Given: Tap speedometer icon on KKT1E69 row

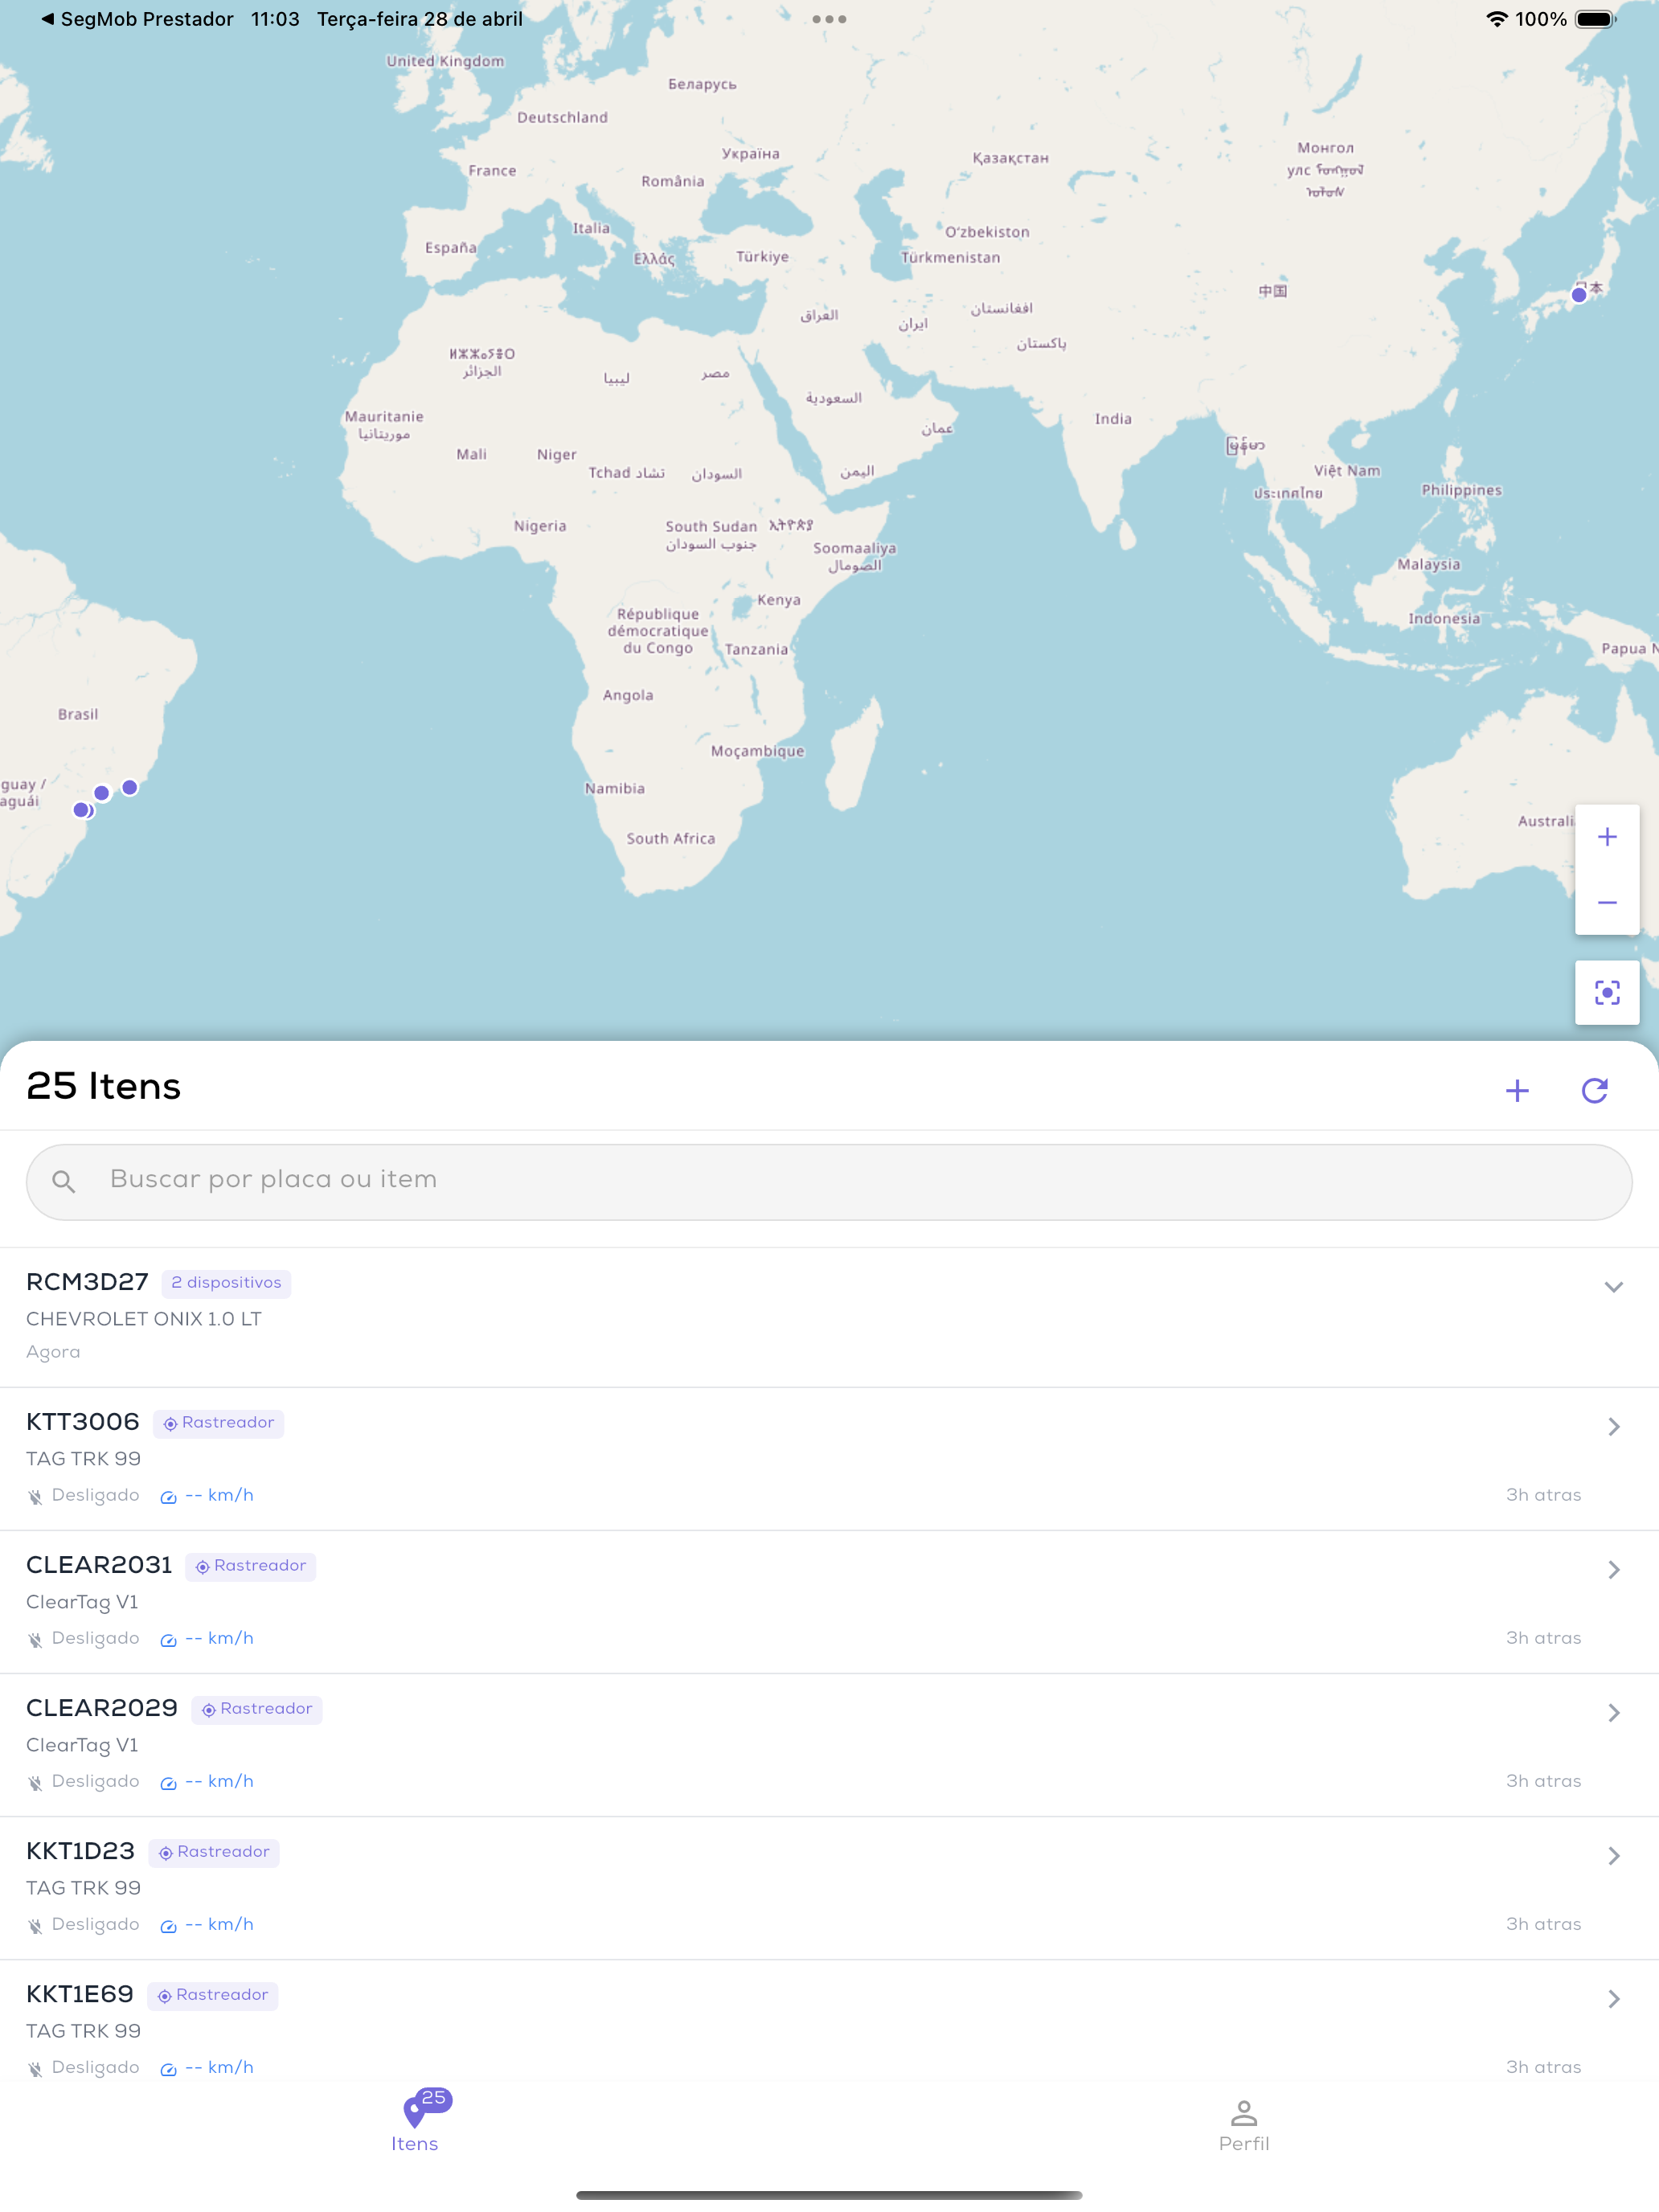Looking at the screenshot, I should pyautogui.click(x=168, y=2069).
